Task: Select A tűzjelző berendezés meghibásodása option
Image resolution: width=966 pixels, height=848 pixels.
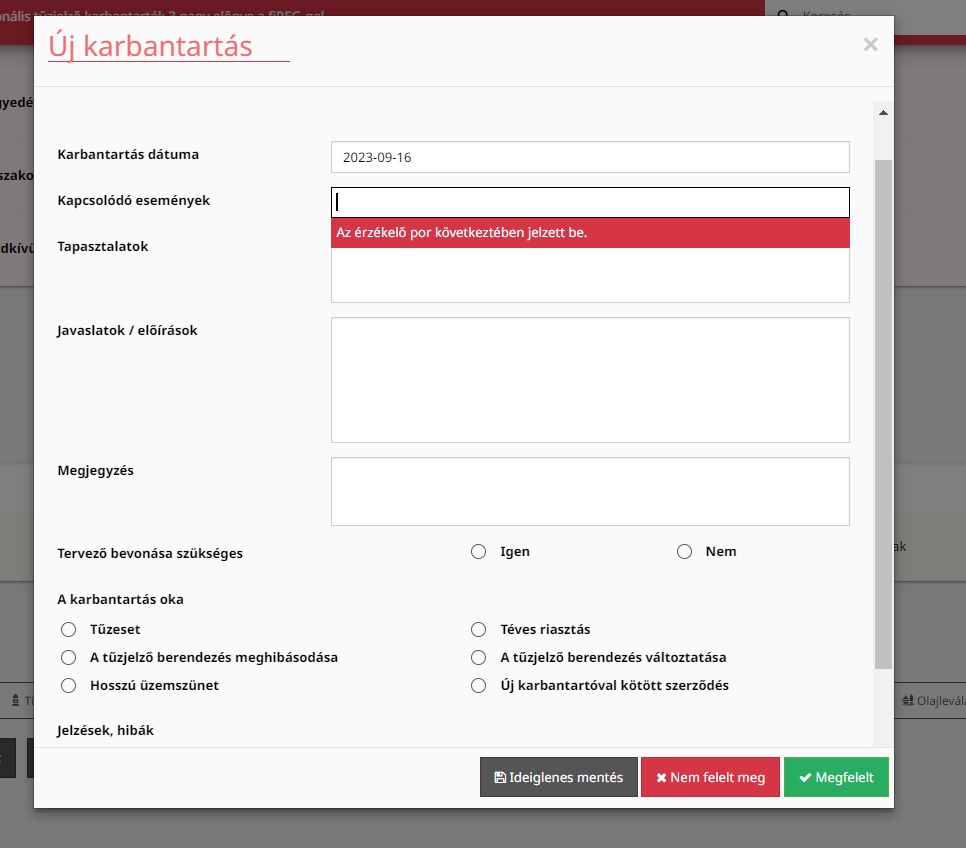Action: tap(68, 658)
